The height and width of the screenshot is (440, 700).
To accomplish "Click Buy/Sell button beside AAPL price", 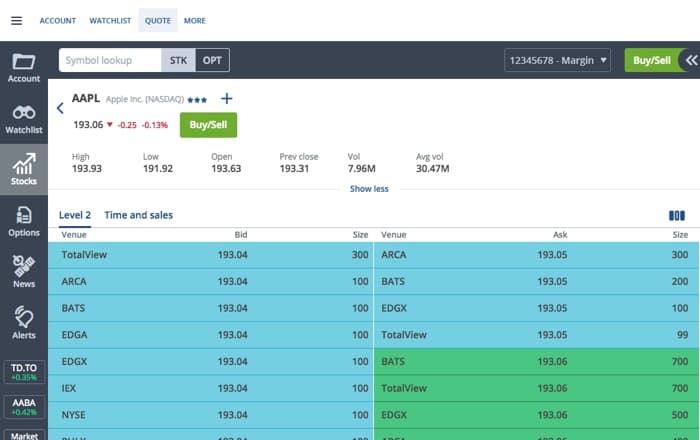I will [208, 125].
